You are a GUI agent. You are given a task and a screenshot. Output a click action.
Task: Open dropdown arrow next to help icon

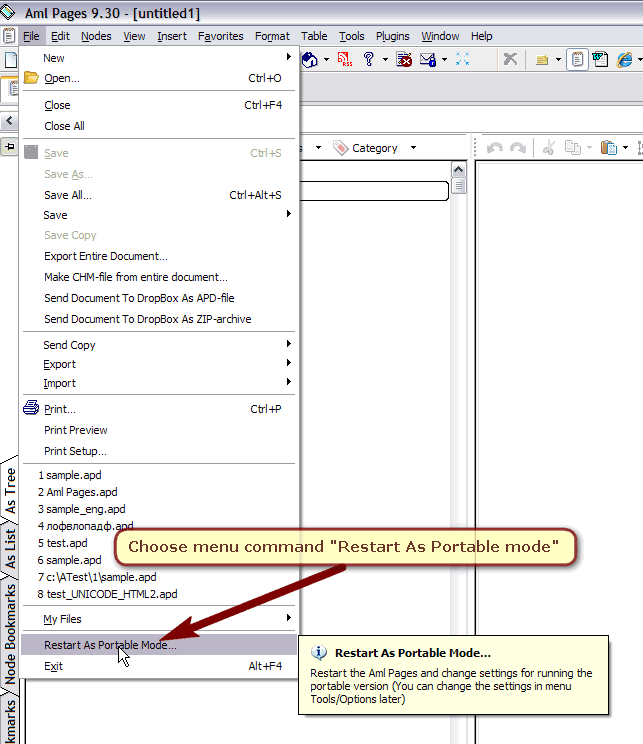385,60
